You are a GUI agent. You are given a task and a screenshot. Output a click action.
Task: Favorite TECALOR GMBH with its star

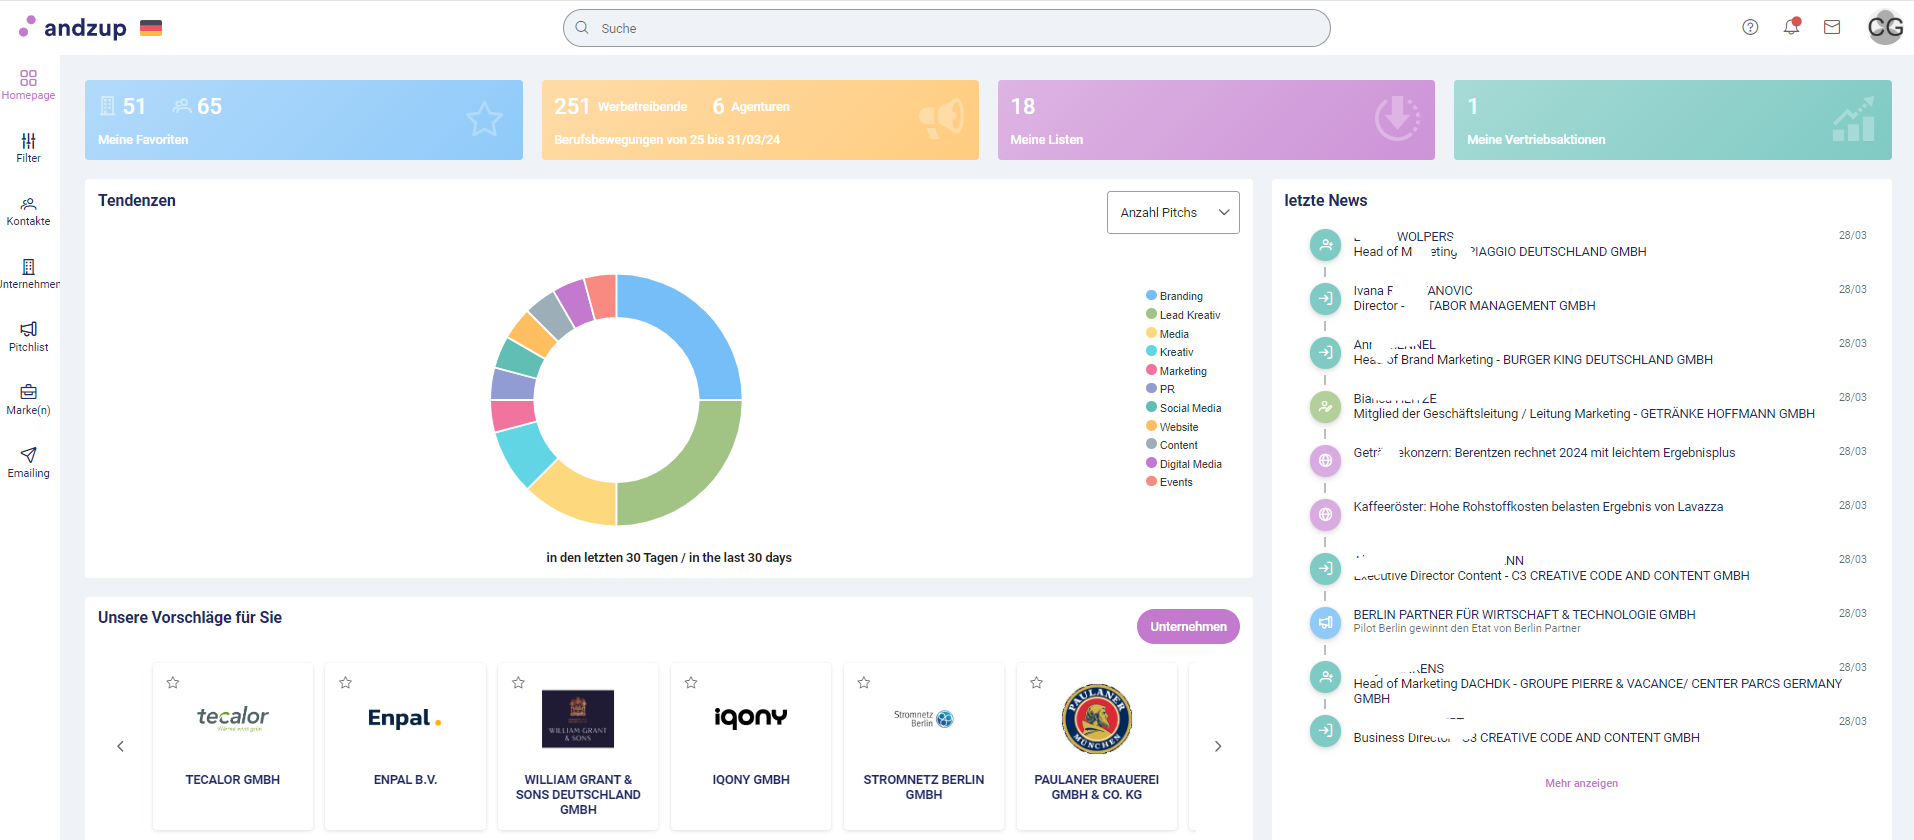173,683
